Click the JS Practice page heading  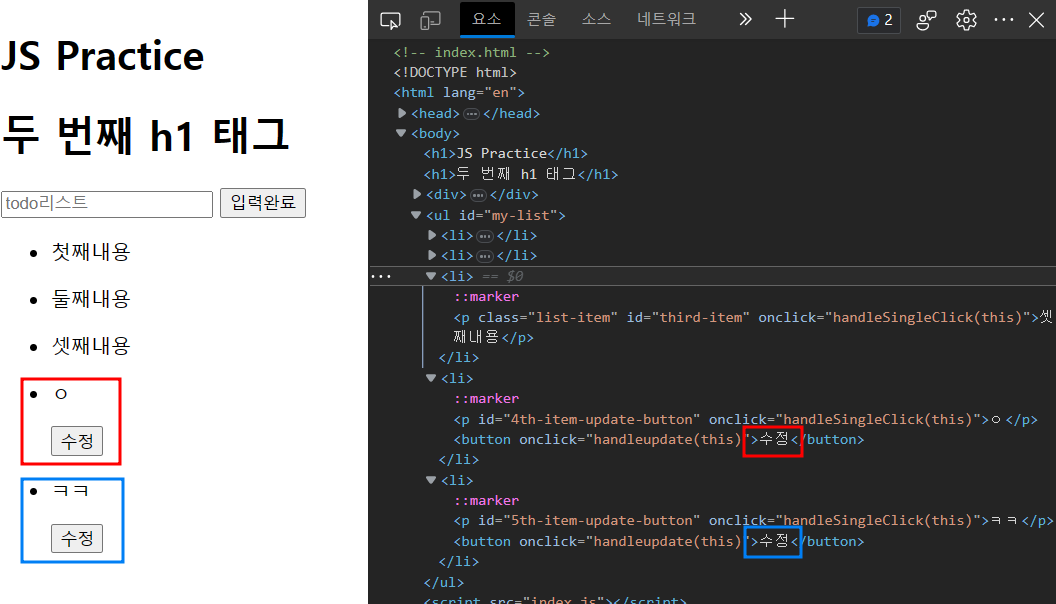pyautogui.click(x=102, y=56)
